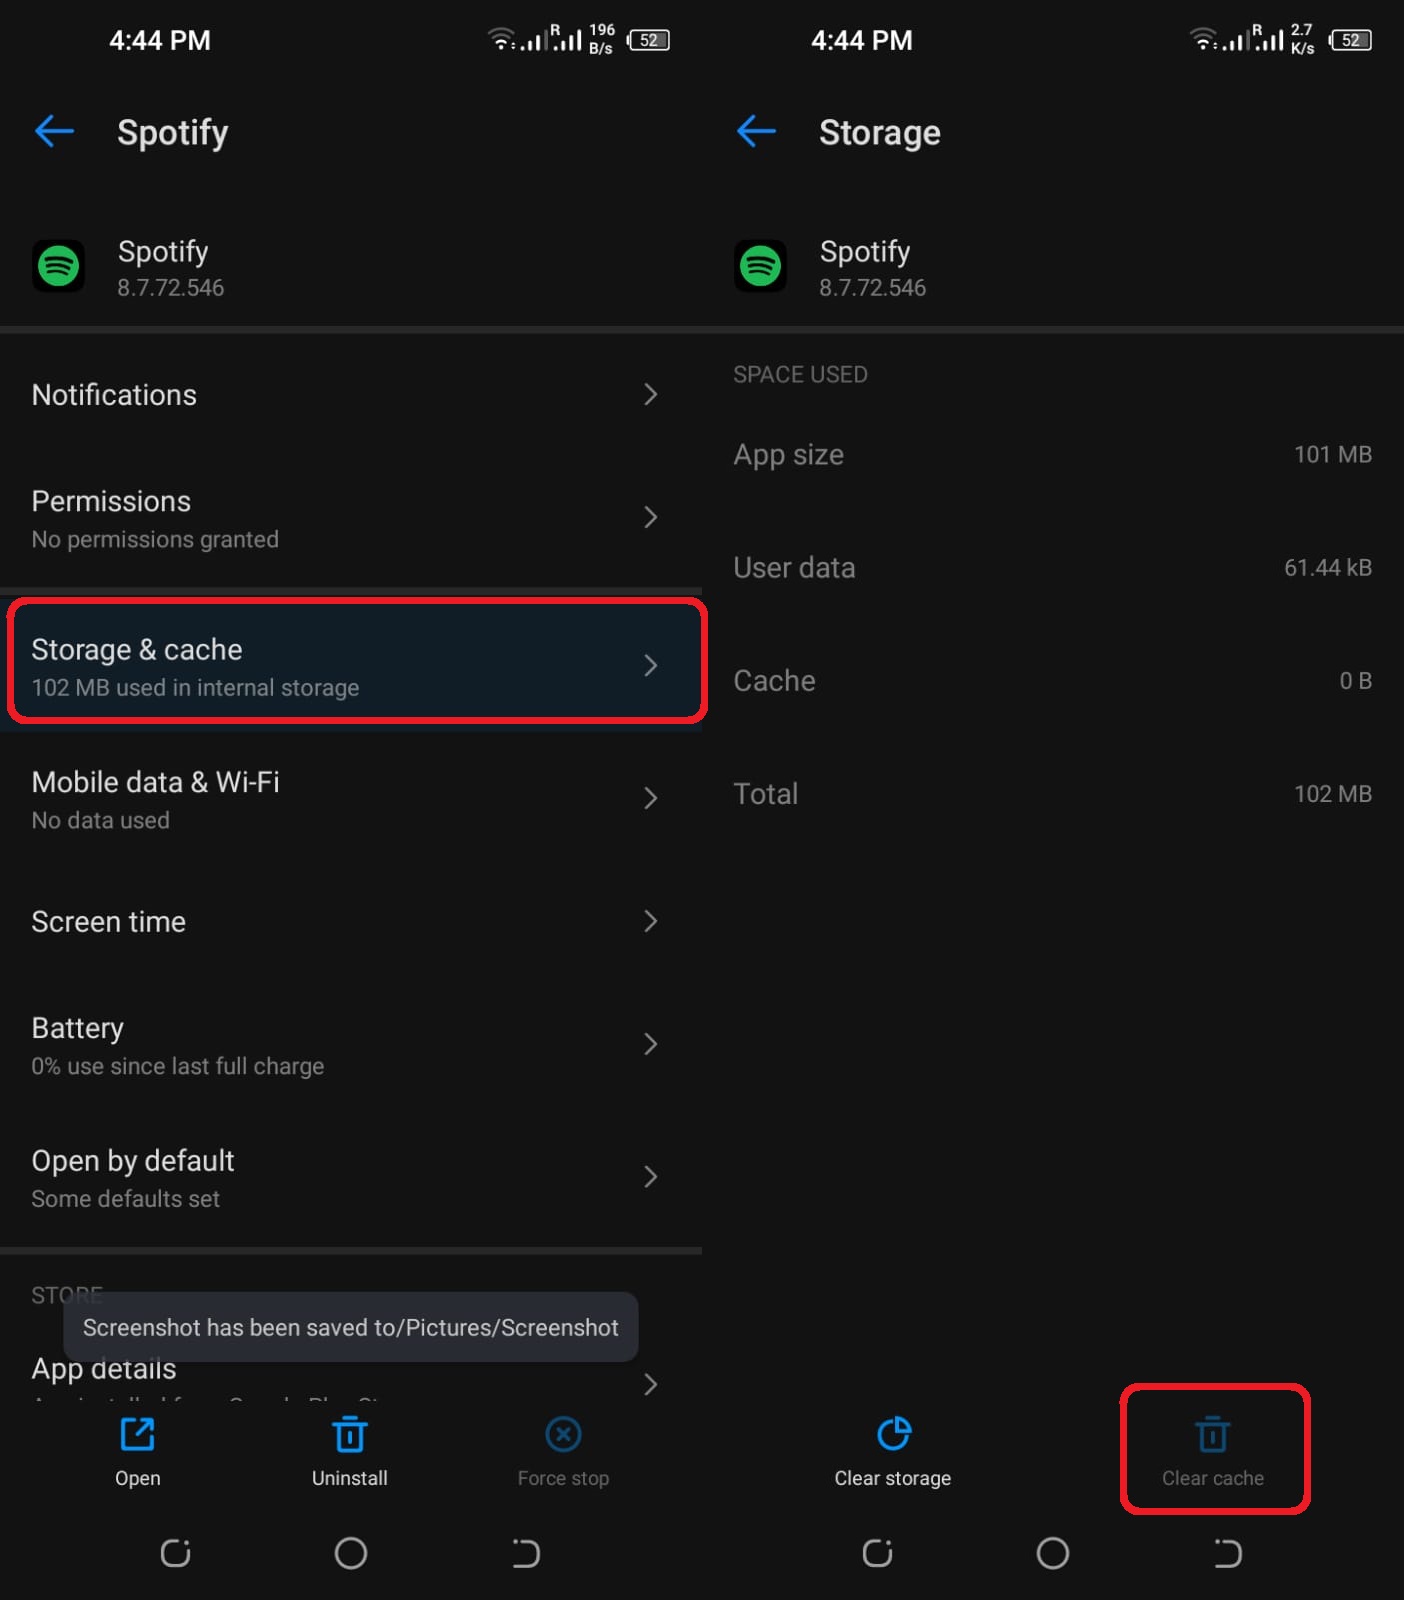
Task: Tap the chevron next to Permissions
Action: click(x=651, y=517)
